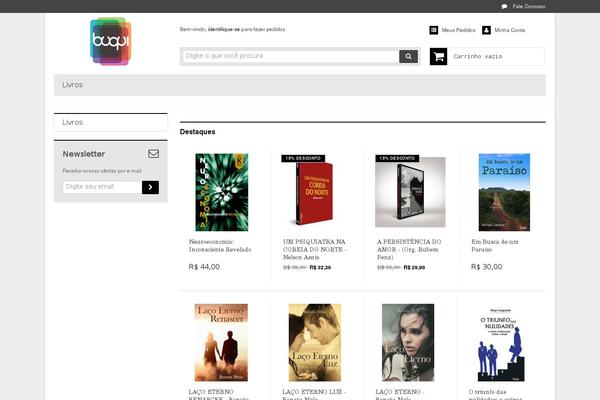The width and height of the screenshot is (600, 400).
Task: Open Livros in the top navigation bar
Action: (x=73, y=85)
